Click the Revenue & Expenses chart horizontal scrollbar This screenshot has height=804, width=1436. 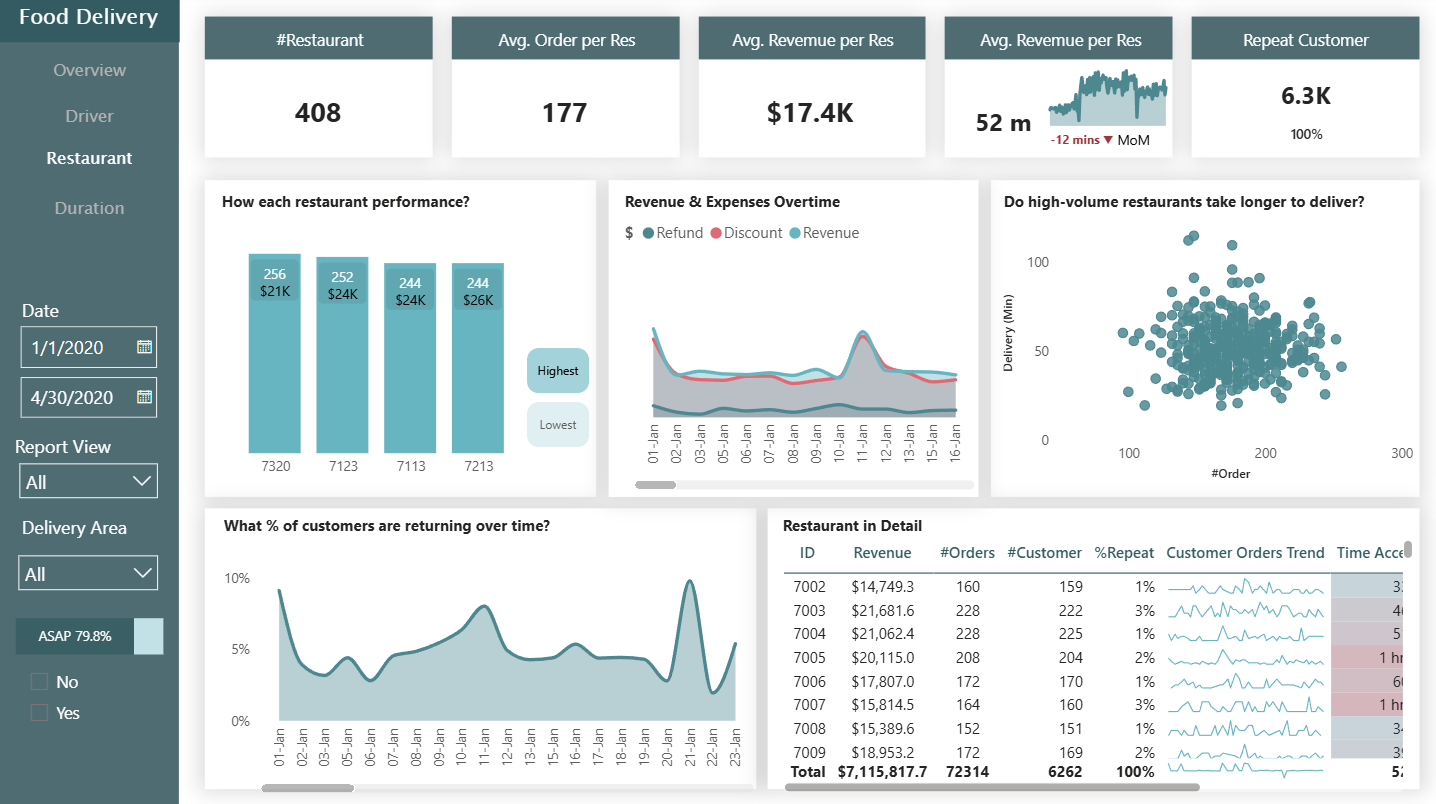tap(656, 485)
